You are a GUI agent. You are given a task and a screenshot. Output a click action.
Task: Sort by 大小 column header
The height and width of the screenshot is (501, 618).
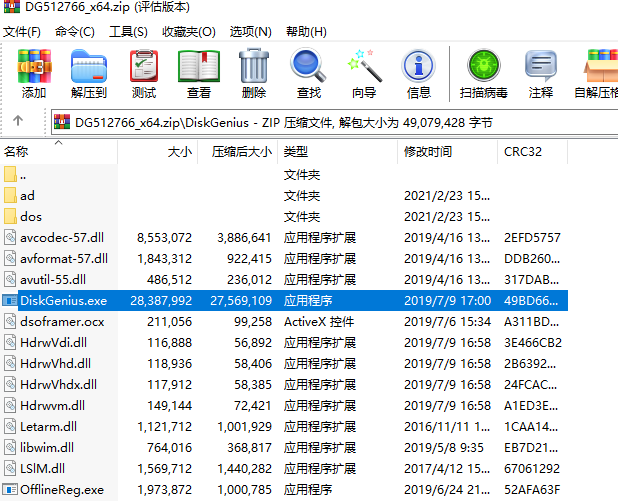tap(158, 151)
